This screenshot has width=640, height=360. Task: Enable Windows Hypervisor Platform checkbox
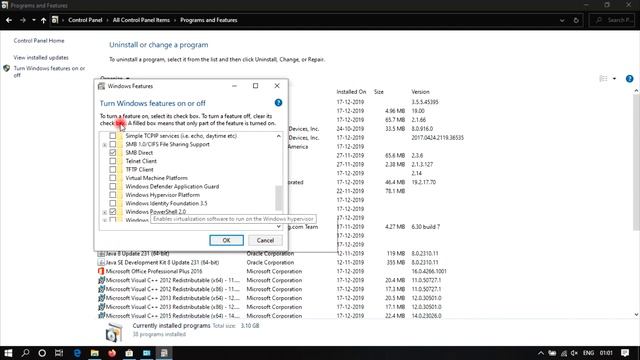tap(113, 195)
